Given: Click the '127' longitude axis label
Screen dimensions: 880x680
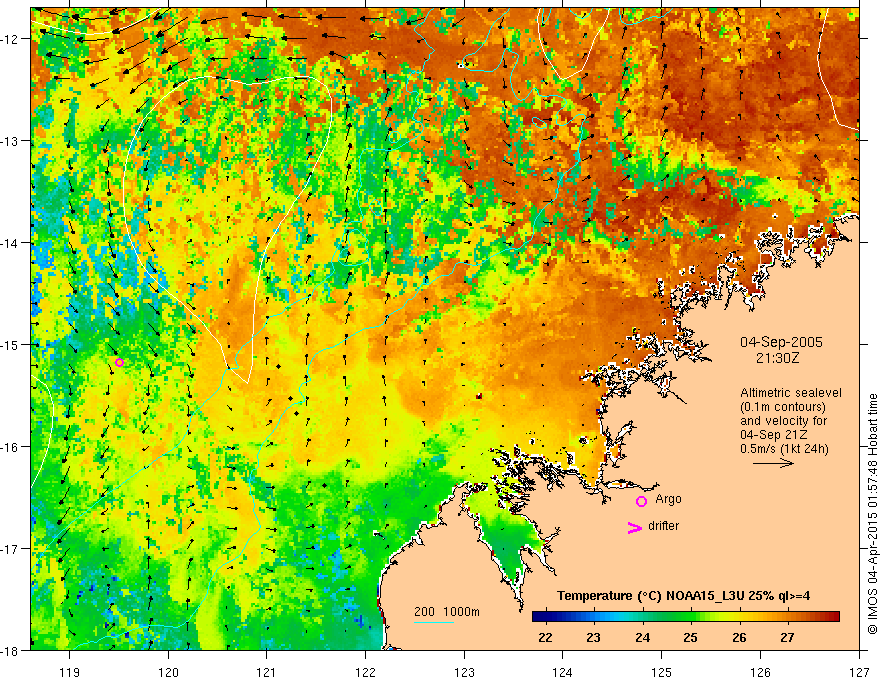Looking at the screenshot, I should tap(859, 672).
